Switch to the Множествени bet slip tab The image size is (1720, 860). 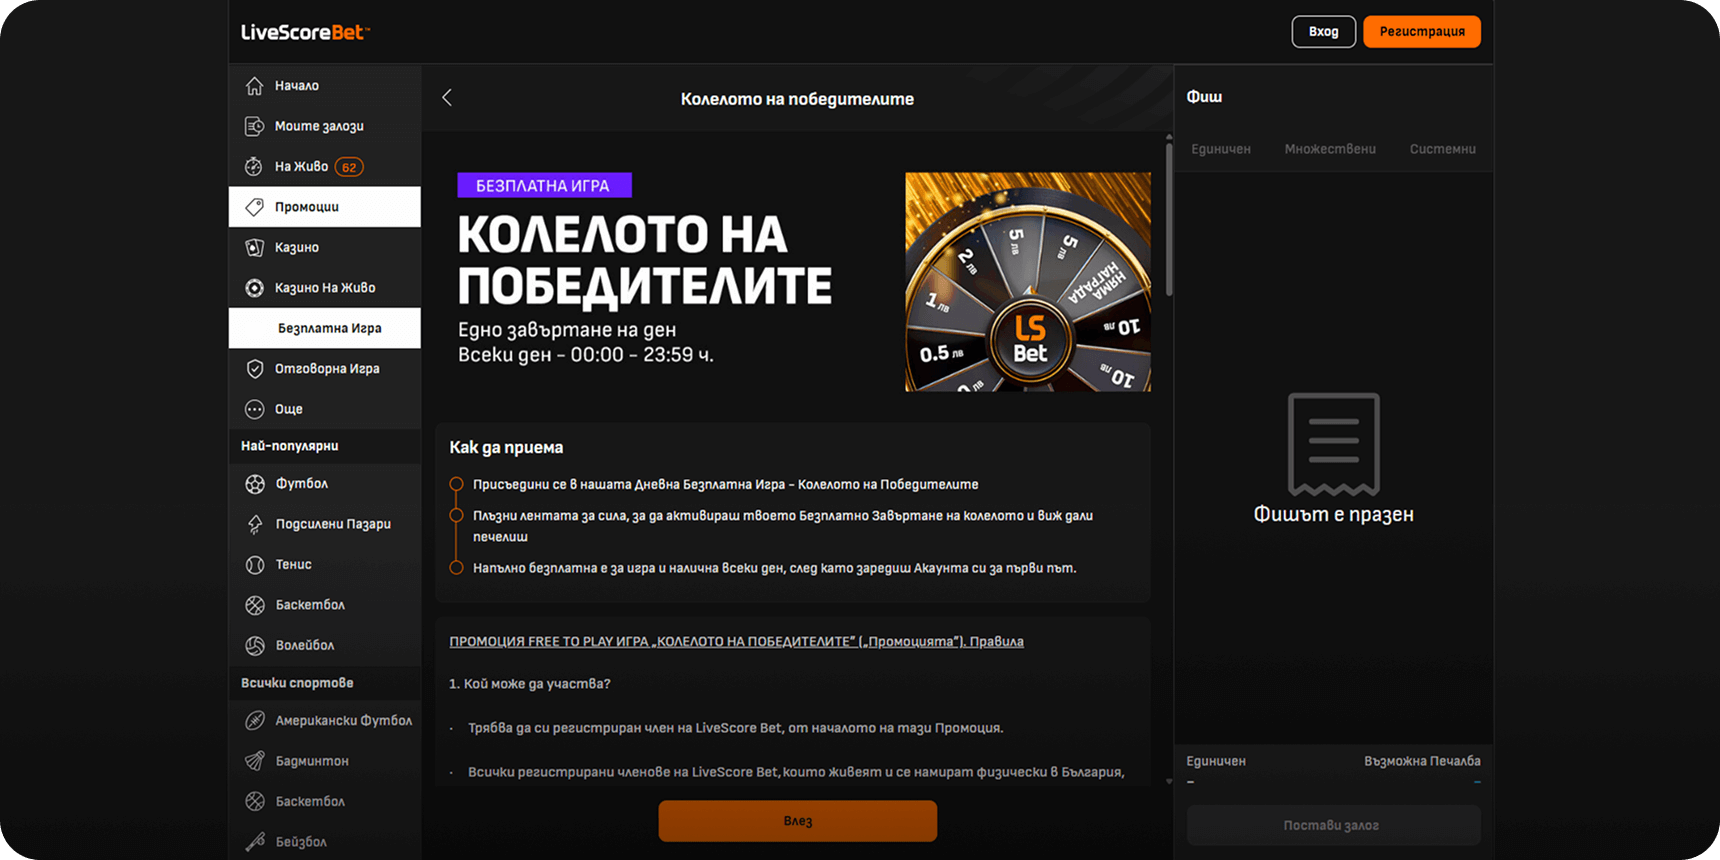pos(1330,149)
